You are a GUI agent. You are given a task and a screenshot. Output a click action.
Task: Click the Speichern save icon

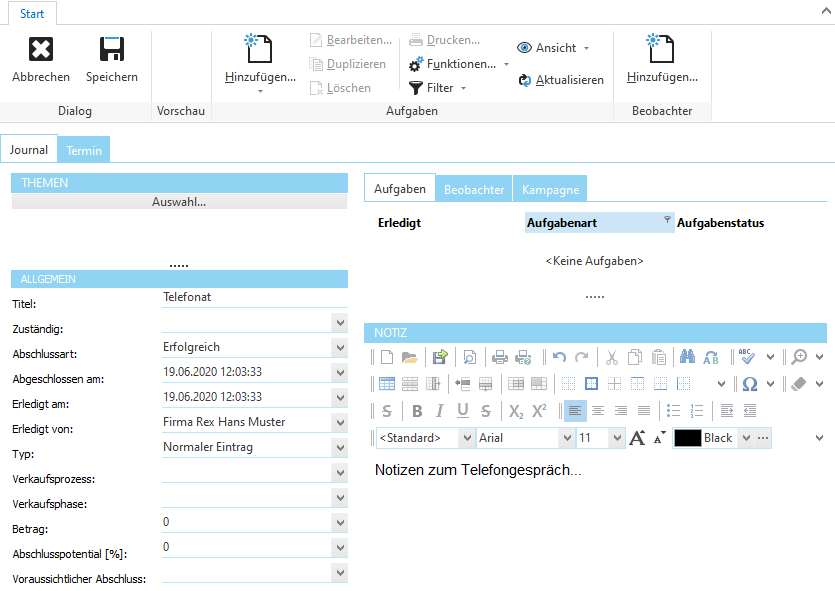tap(110, 48)
